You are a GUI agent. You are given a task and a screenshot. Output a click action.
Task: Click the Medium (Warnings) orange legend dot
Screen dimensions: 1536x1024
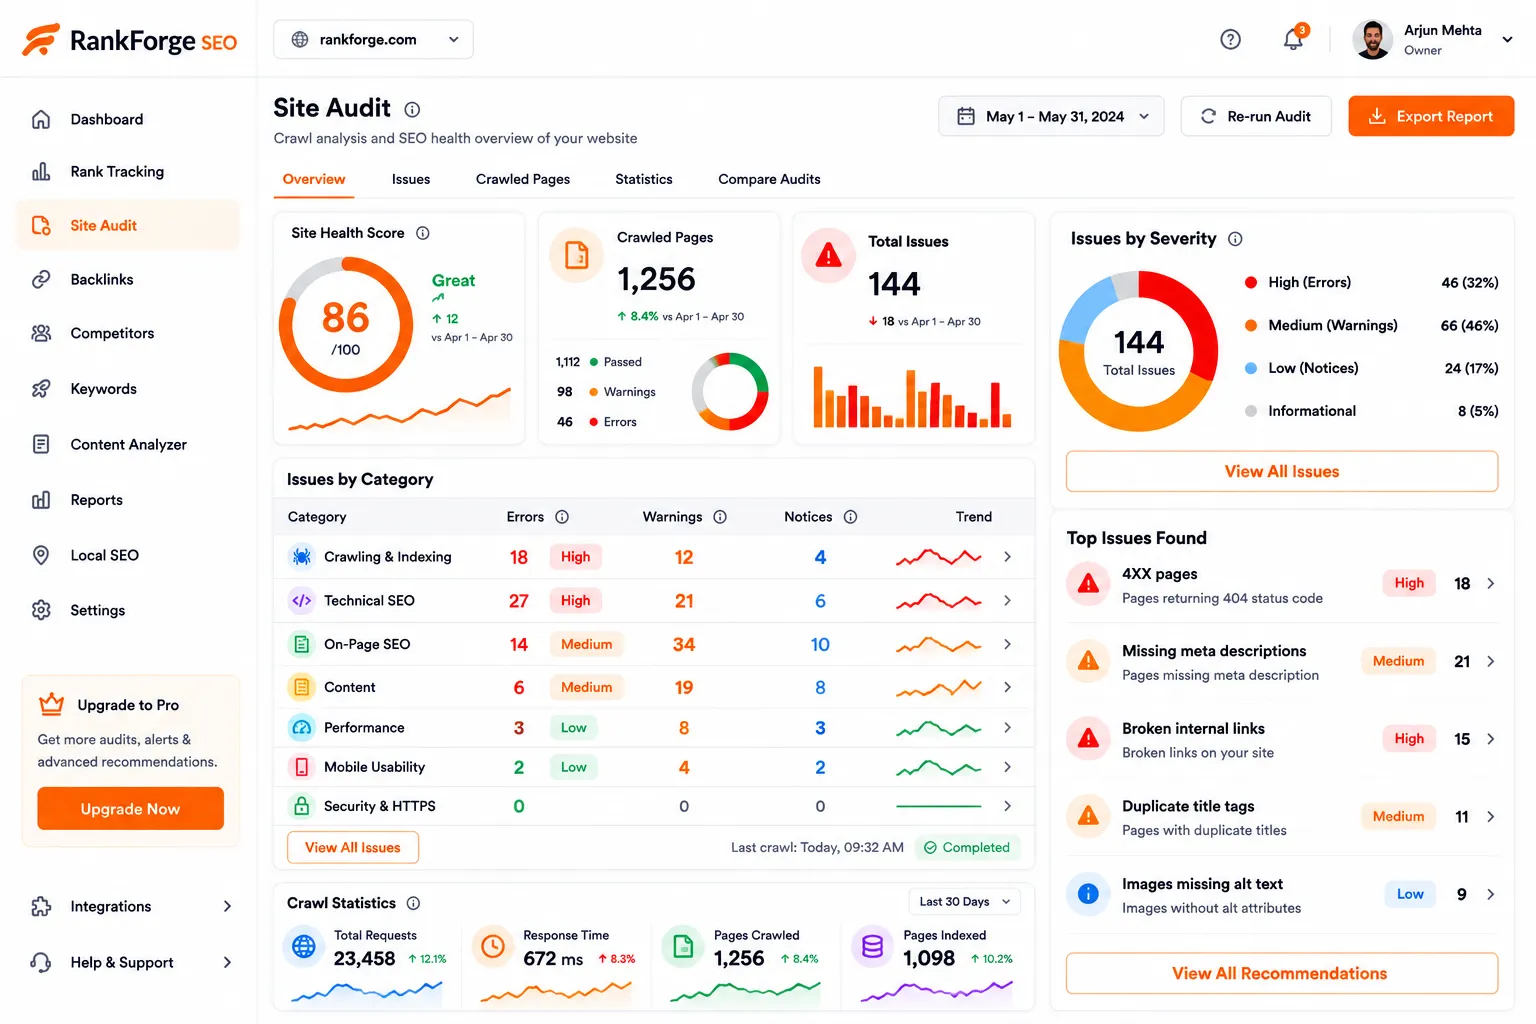[x=1250, y=326]
